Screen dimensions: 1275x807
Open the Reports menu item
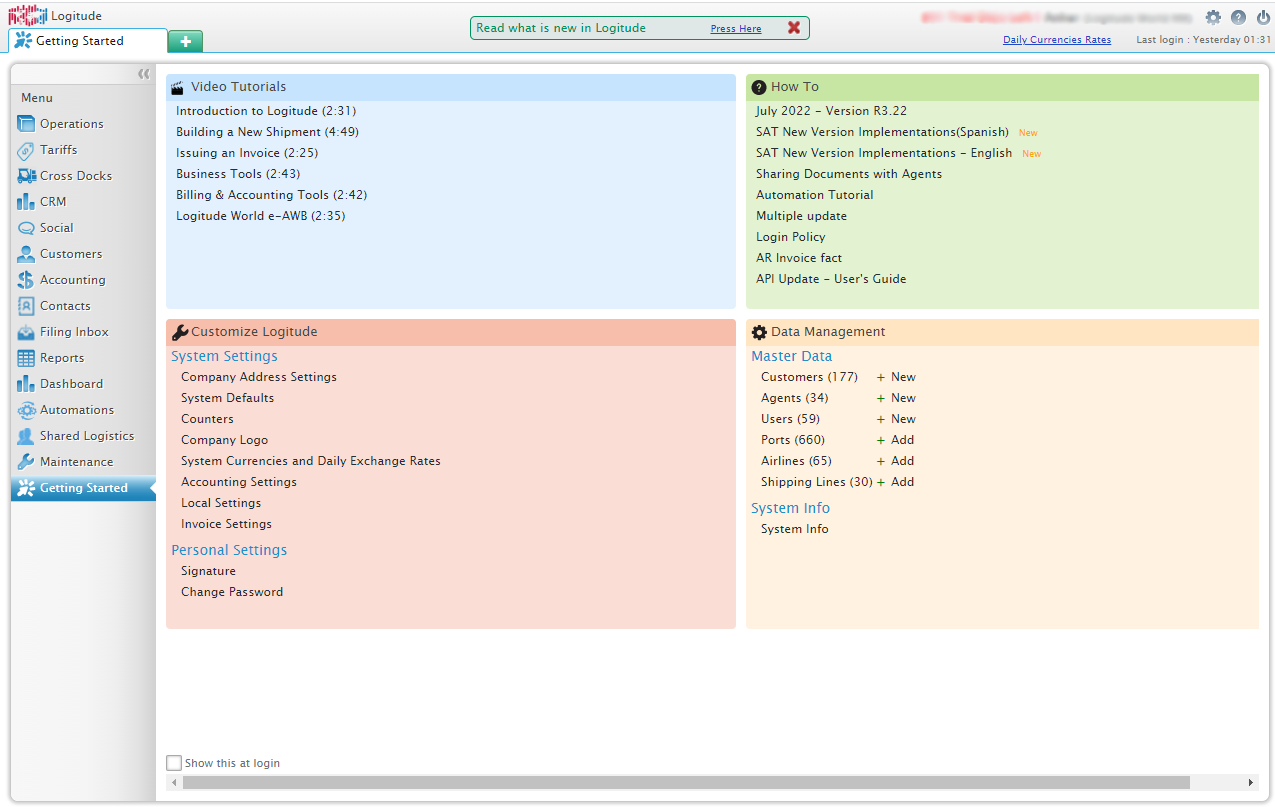[x=83, y=358]
